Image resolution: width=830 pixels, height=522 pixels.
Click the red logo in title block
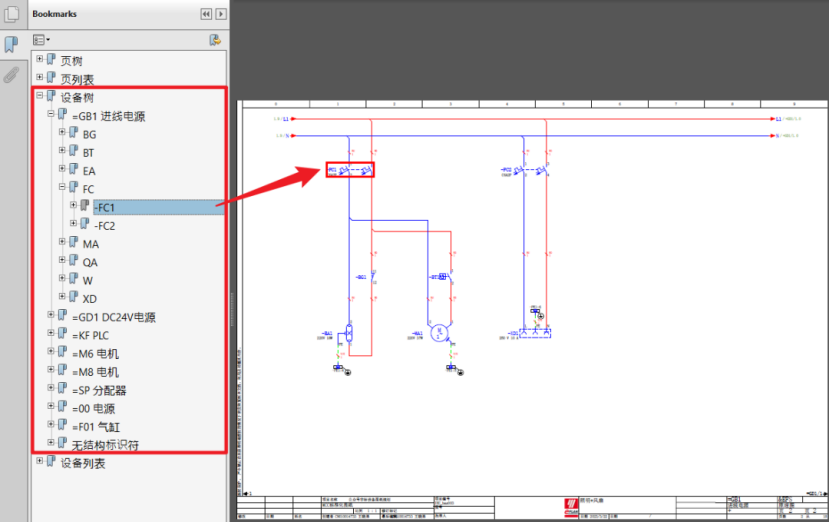[x=571, y=507]
